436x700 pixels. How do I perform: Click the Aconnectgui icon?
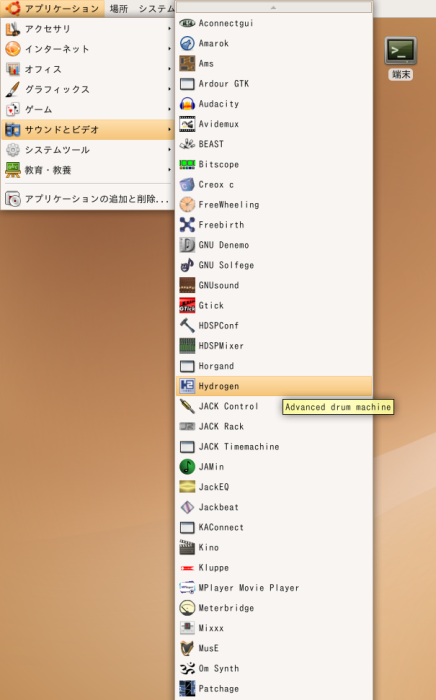187,23
